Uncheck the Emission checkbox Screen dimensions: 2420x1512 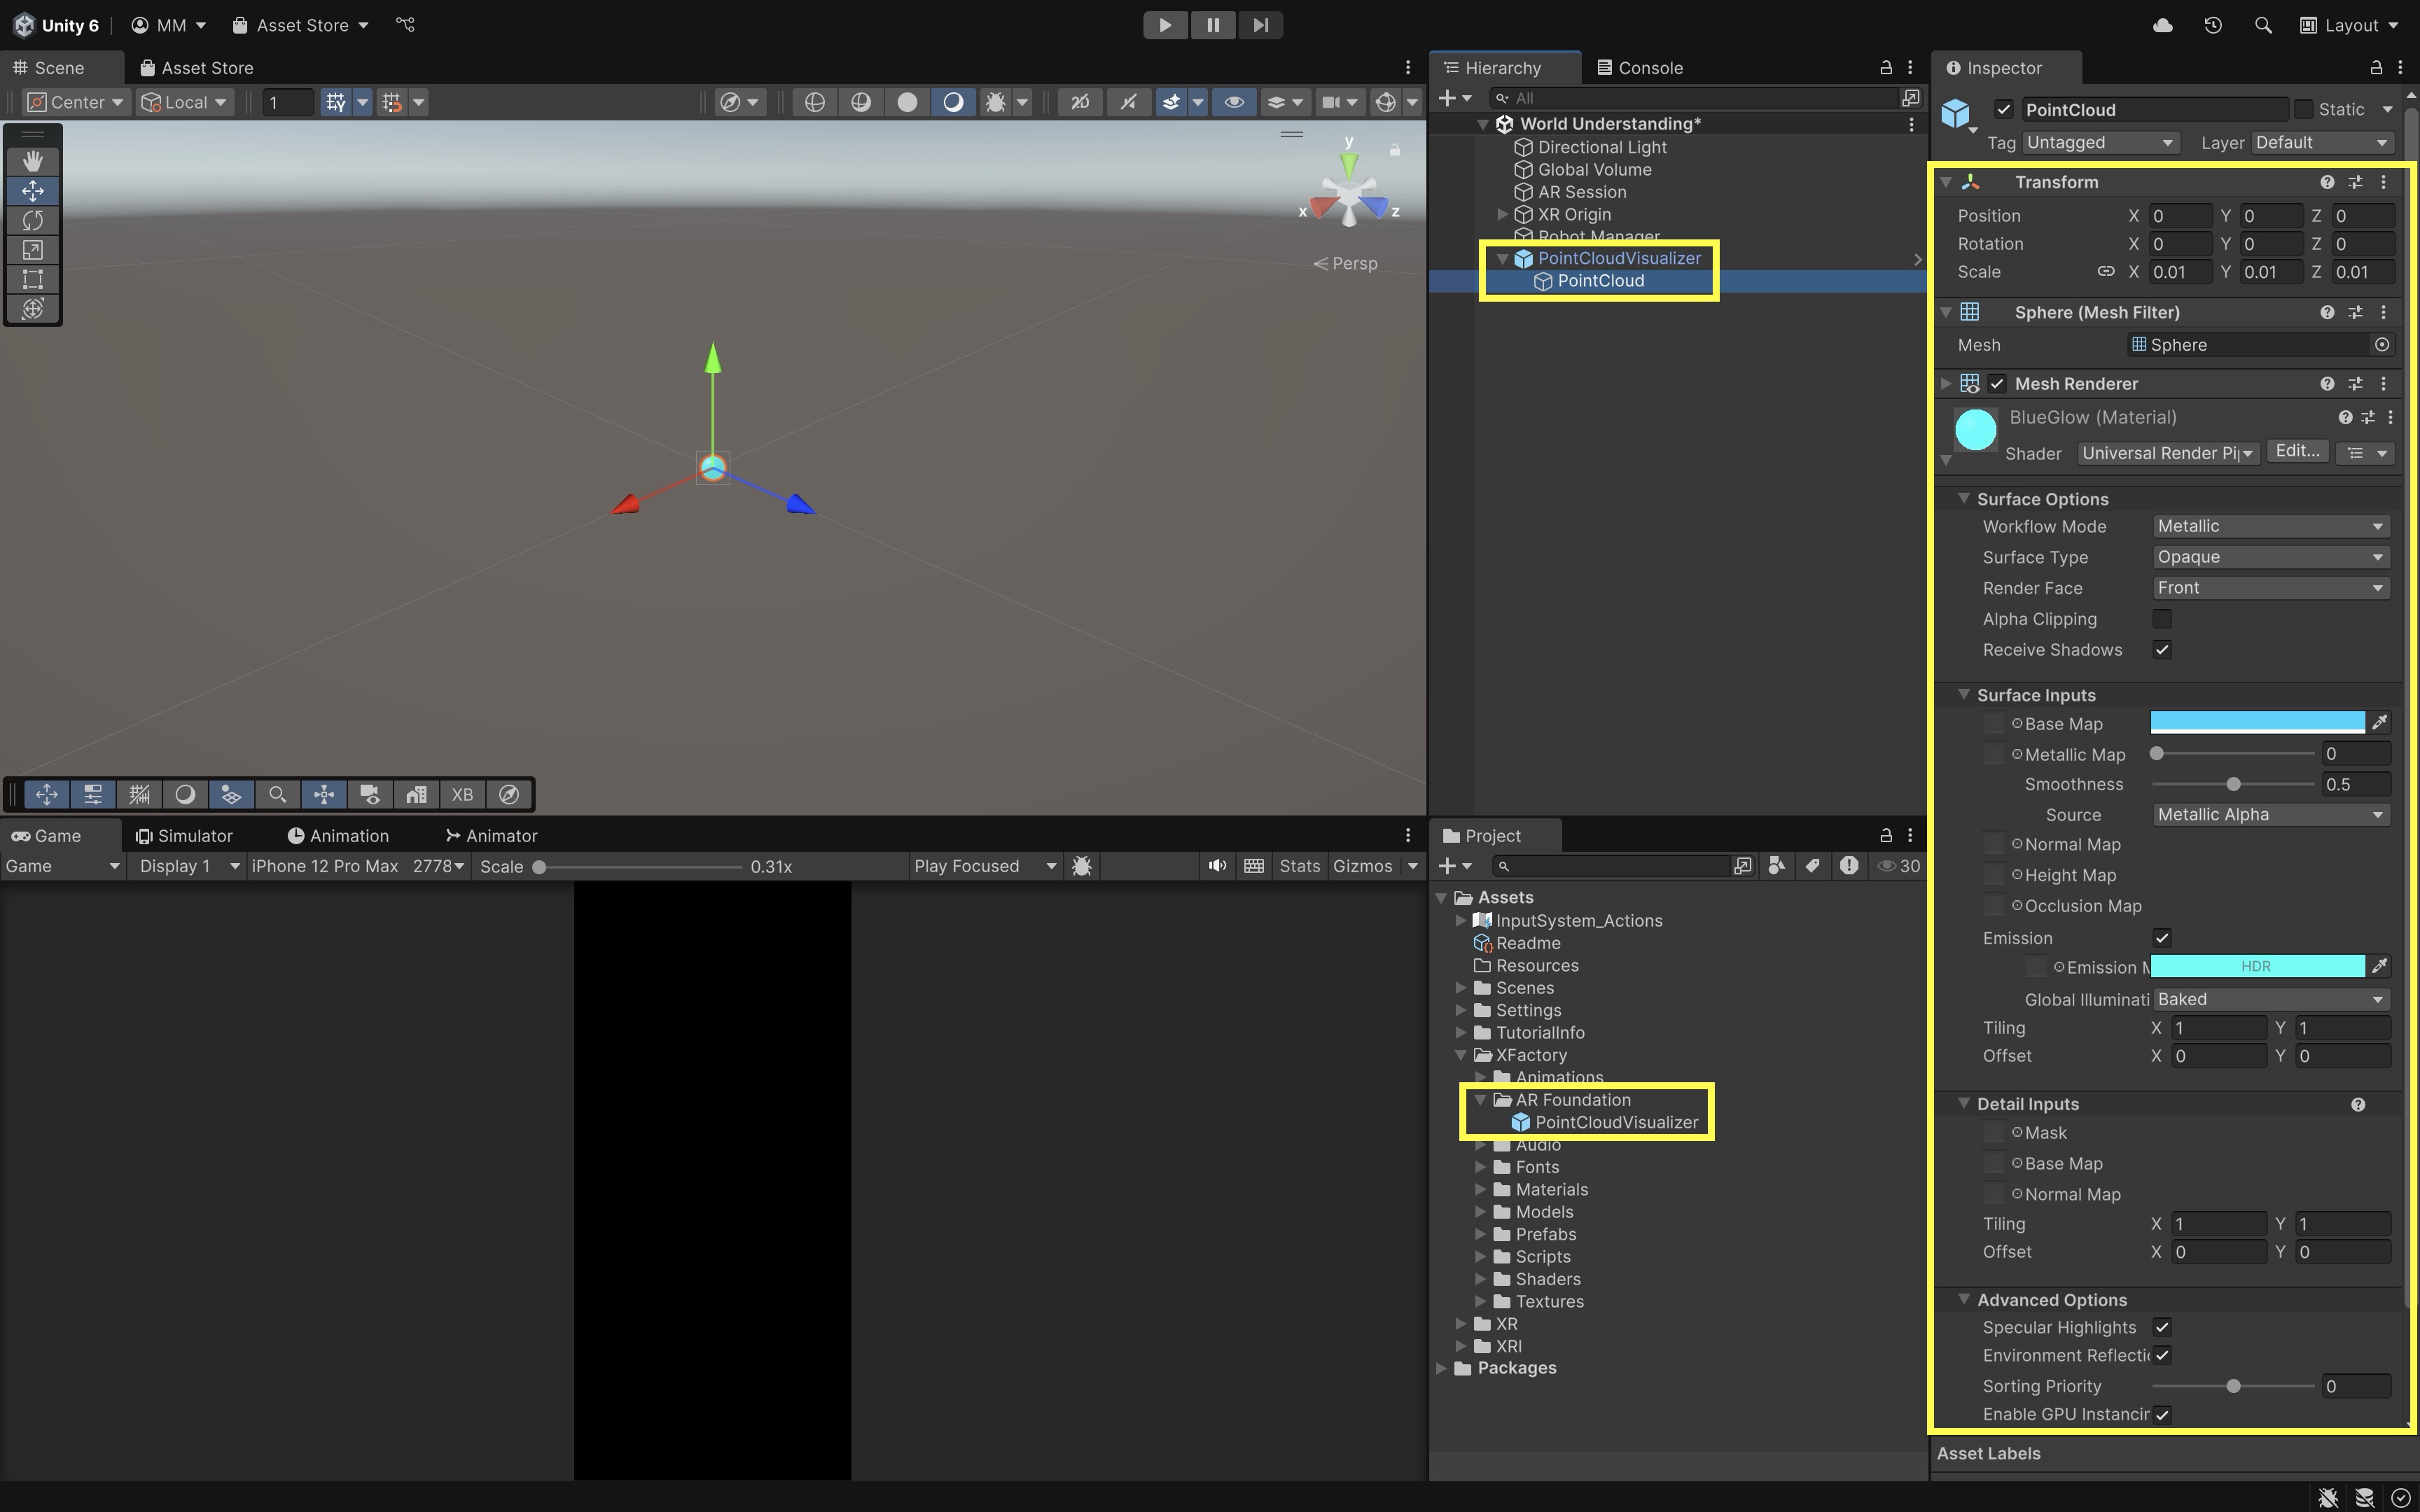pos(2162,938)
